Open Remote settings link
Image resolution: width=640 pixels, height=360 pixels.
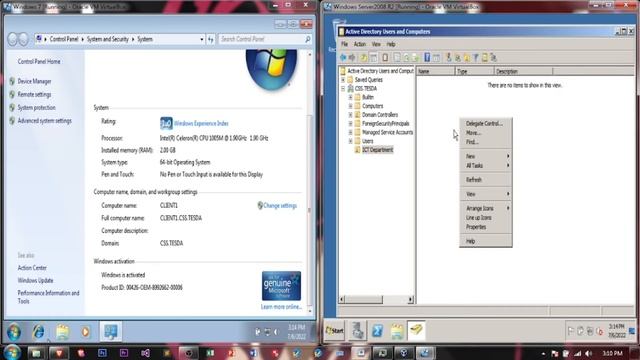tap(34, 94)
